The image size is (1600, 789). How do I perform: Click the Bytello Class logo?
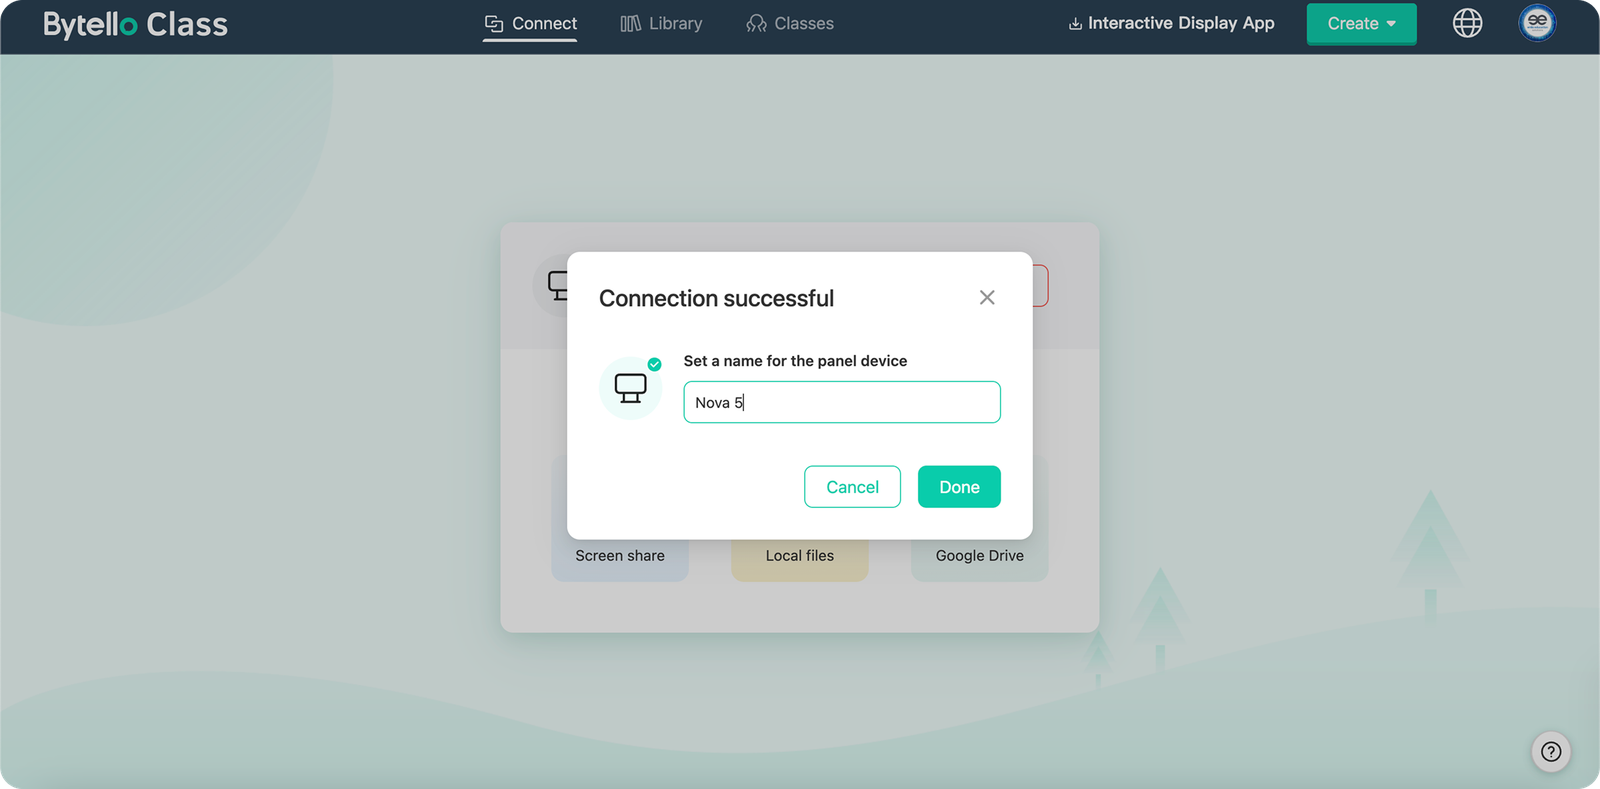click(x=135, y=24)
